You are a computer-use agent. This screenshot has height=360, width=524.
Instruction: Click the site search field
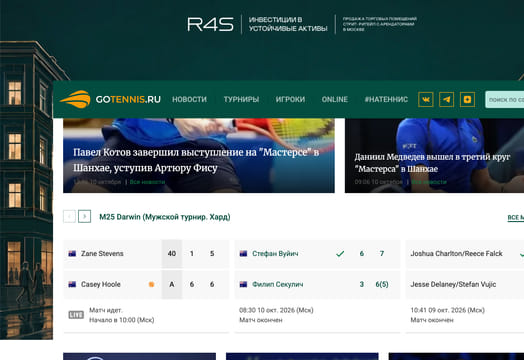505,100
